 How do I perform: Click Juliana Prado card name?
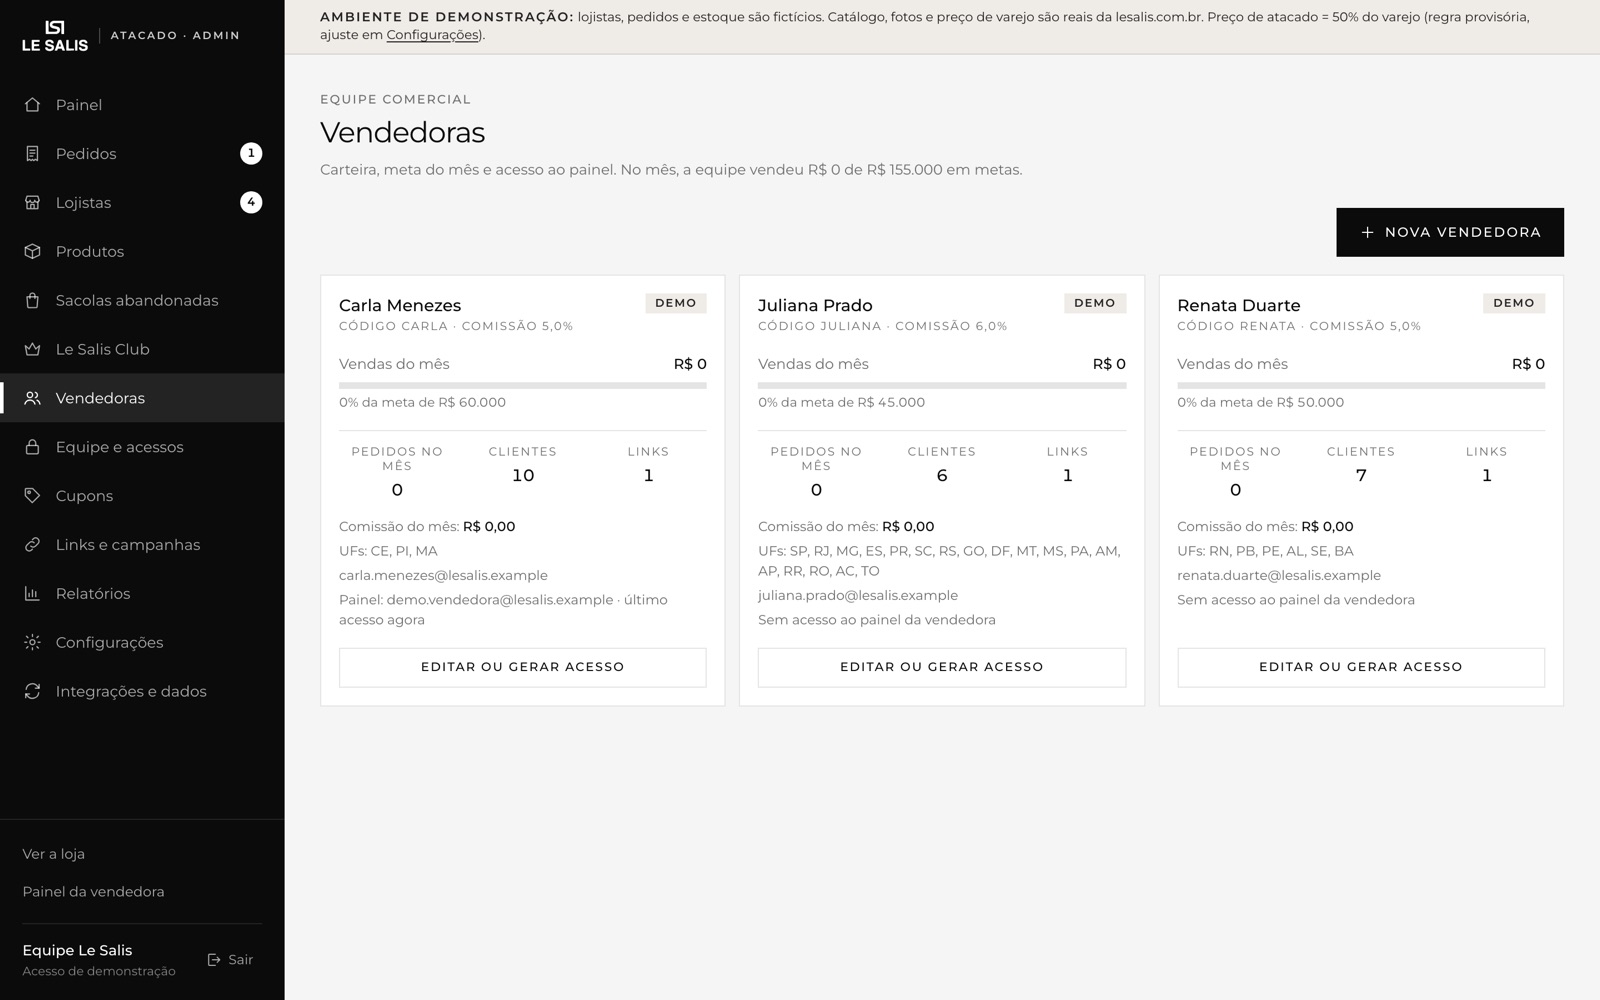(x=815, y=306)
